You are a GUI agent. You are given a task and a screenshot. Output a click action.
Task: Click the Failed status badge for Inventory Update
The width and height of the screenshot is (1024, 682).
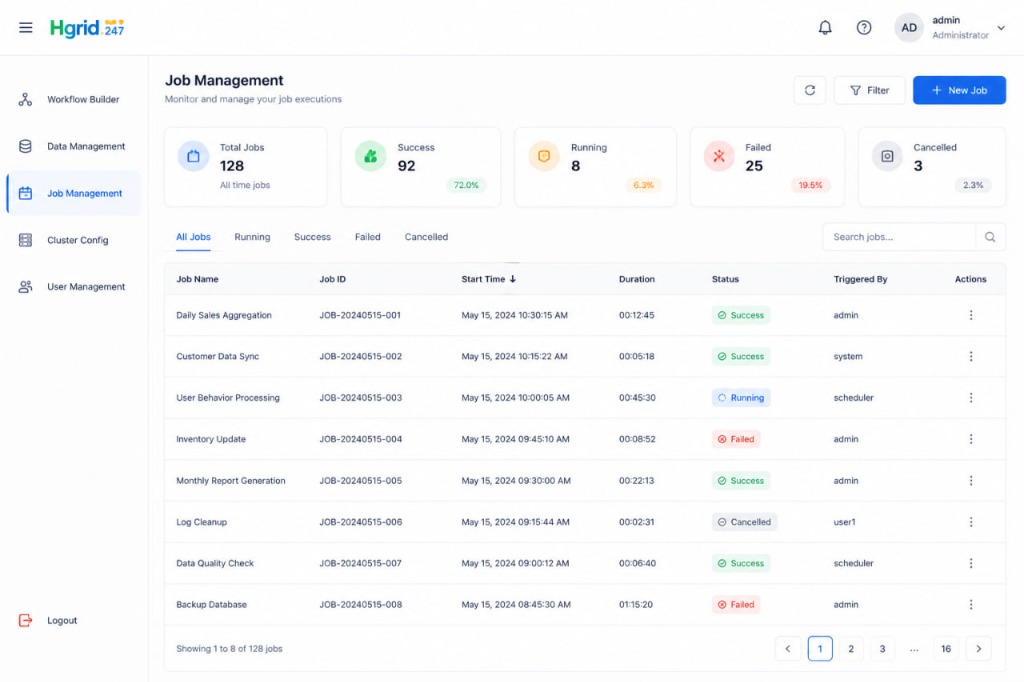(736, 439)
